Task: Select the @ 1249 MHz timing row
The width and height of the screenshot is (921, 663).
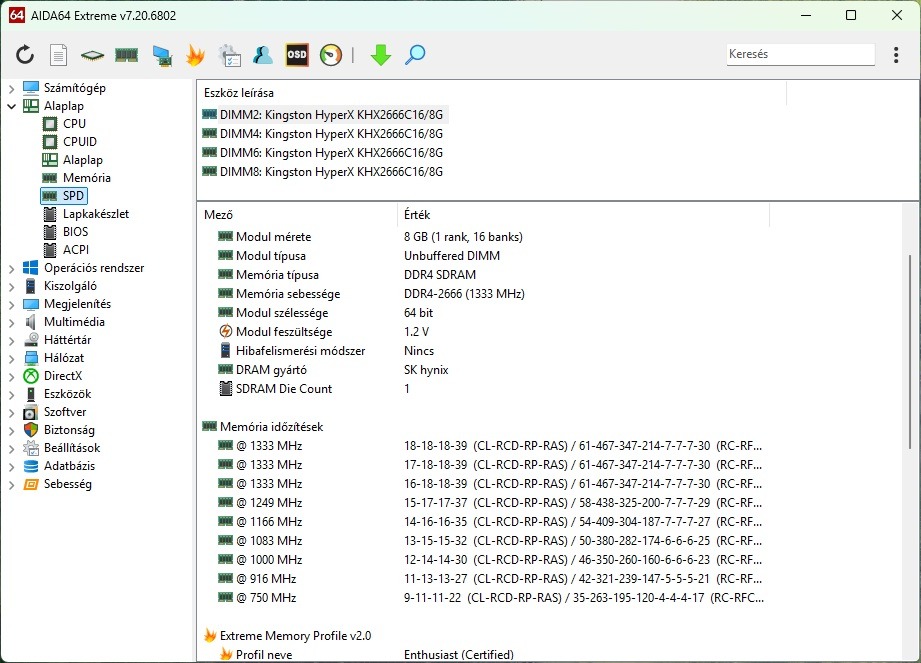Action: tap(482, 503)
